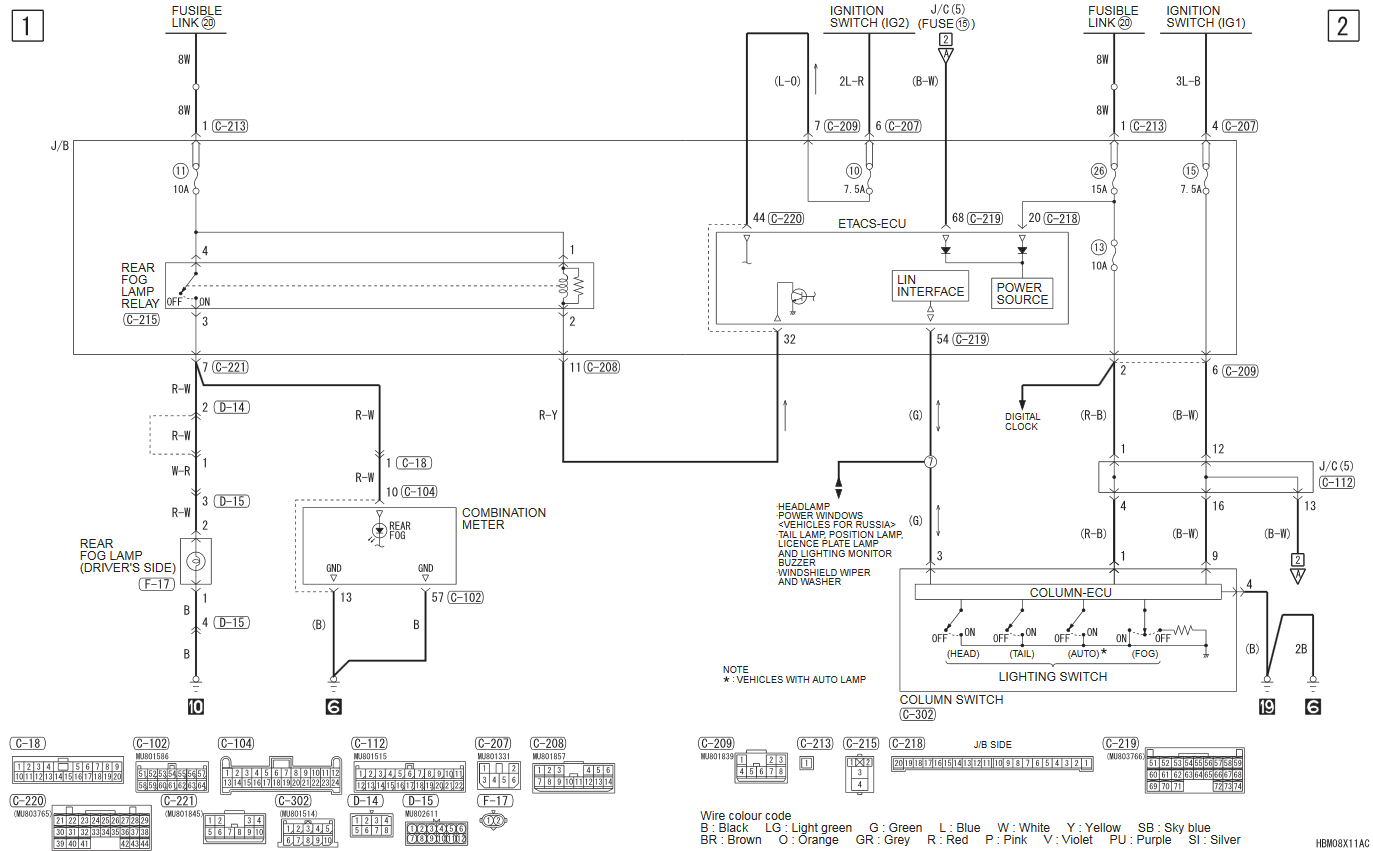Click the ground point 19 symbol
The height and width of the screenshot is (851, 1373).
click(1267, 707)
